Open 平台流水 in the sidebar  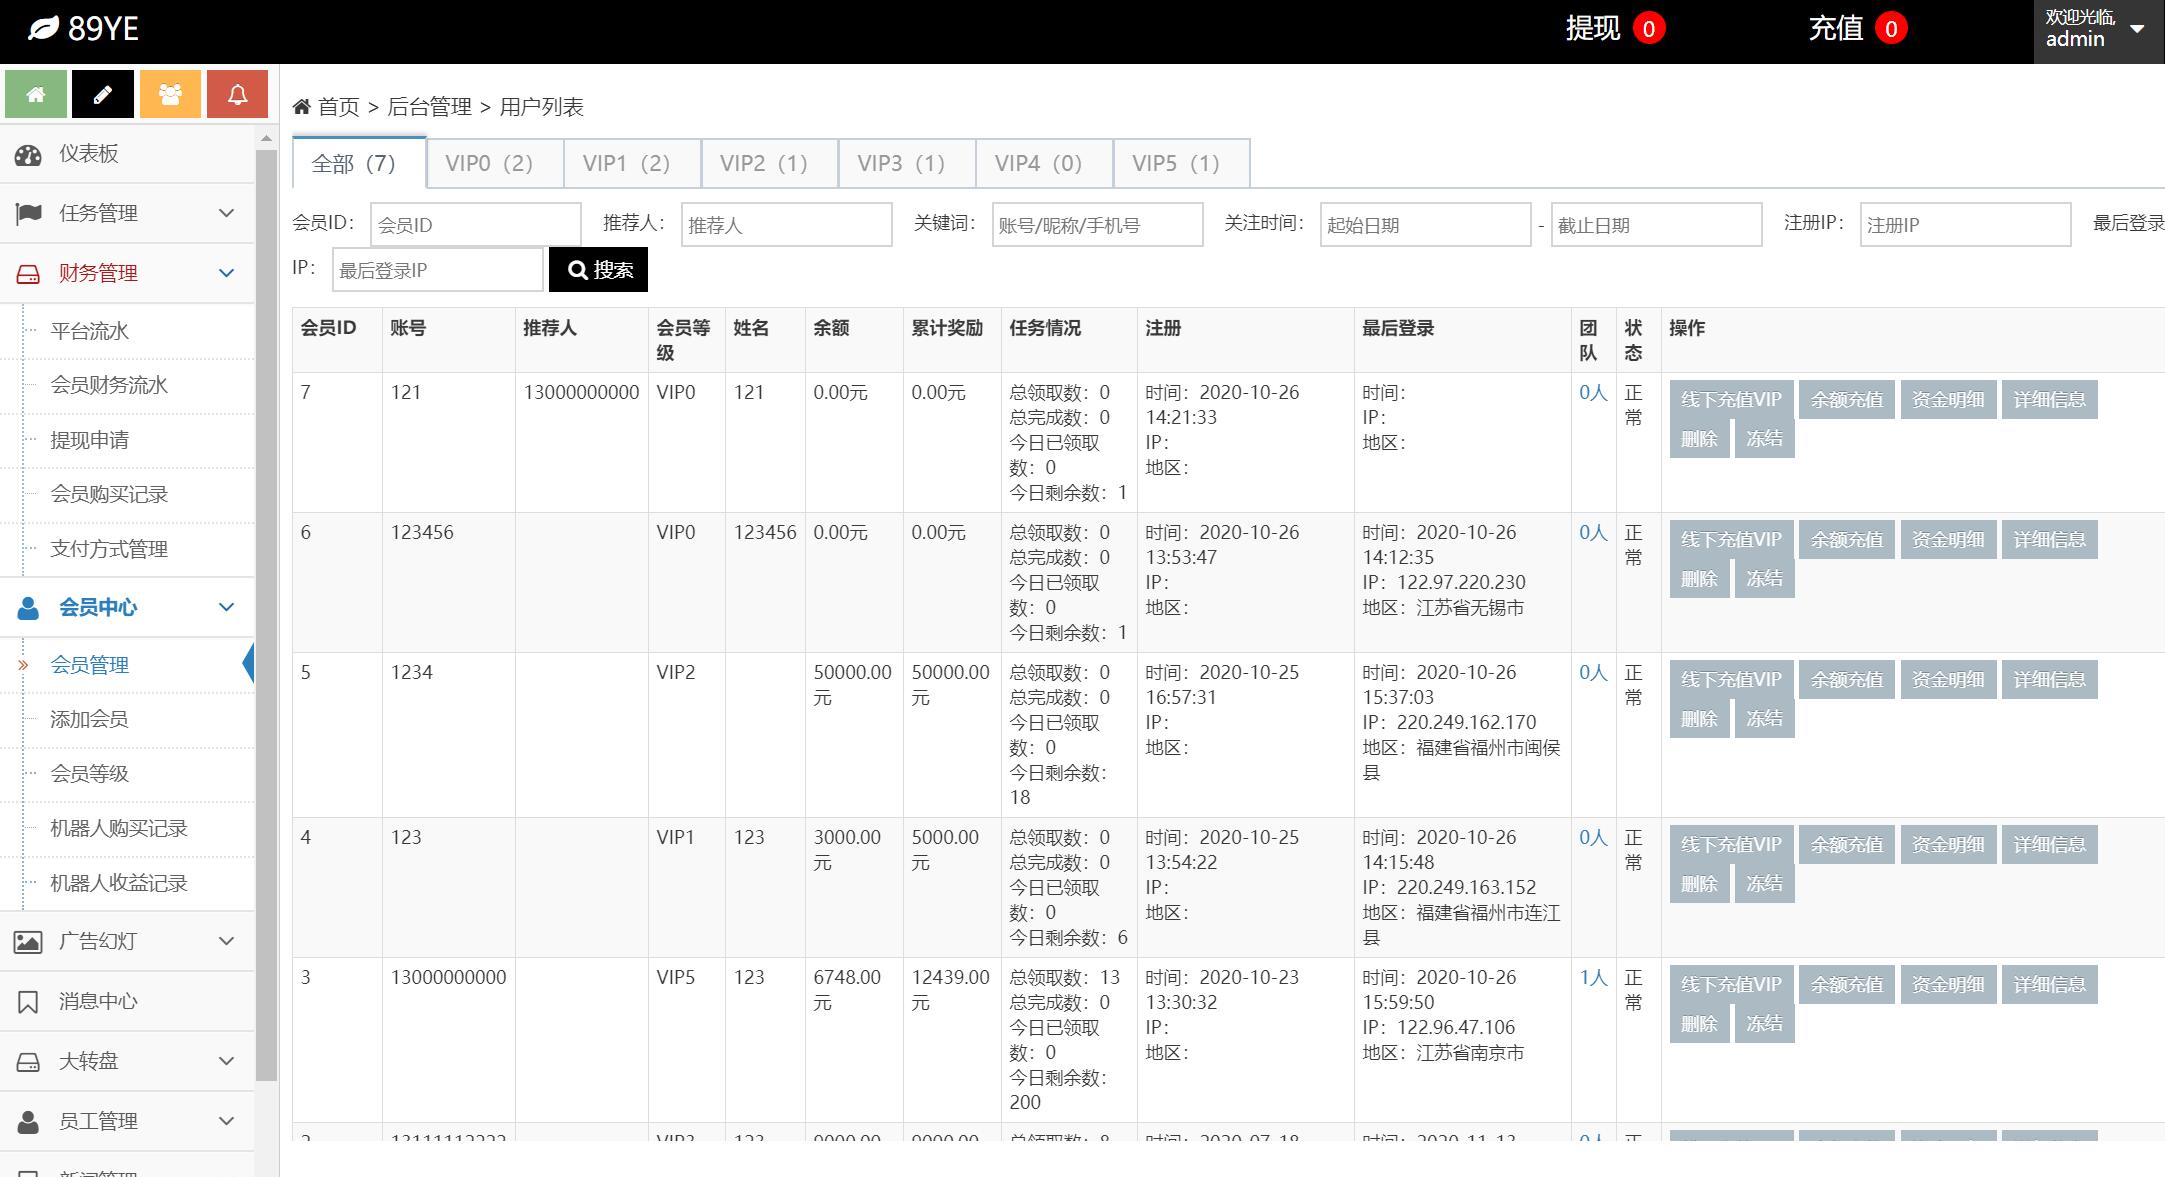click(x=90, y=331)
